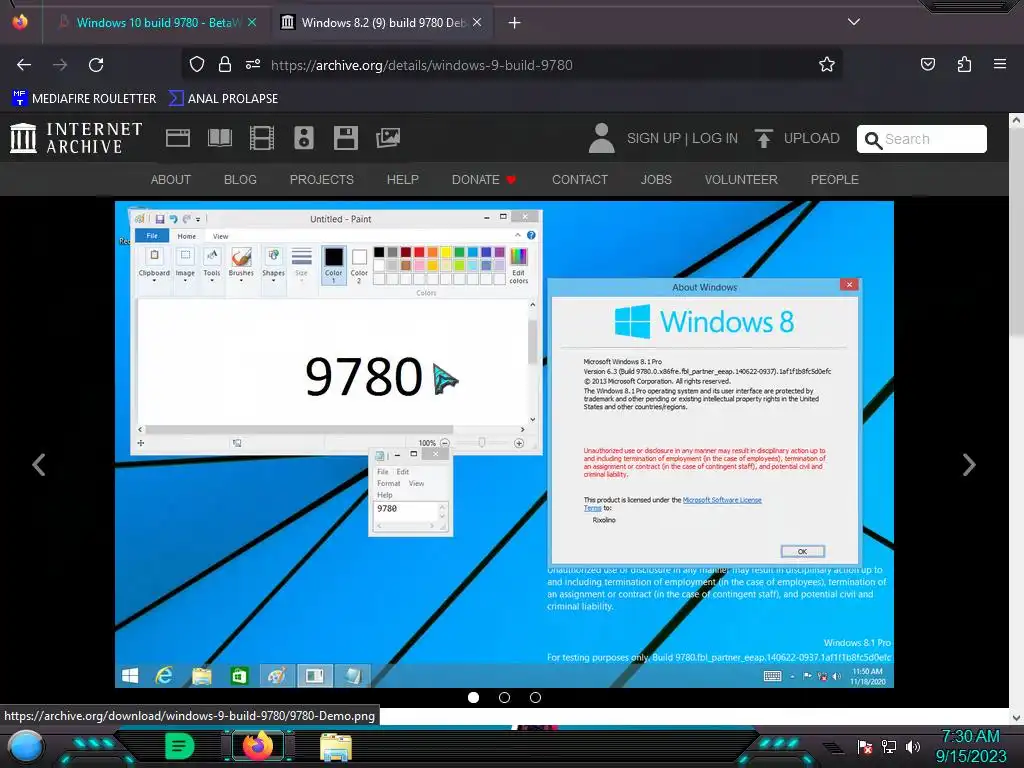Expand the list all tabs chevron

[x=854, y=22]
